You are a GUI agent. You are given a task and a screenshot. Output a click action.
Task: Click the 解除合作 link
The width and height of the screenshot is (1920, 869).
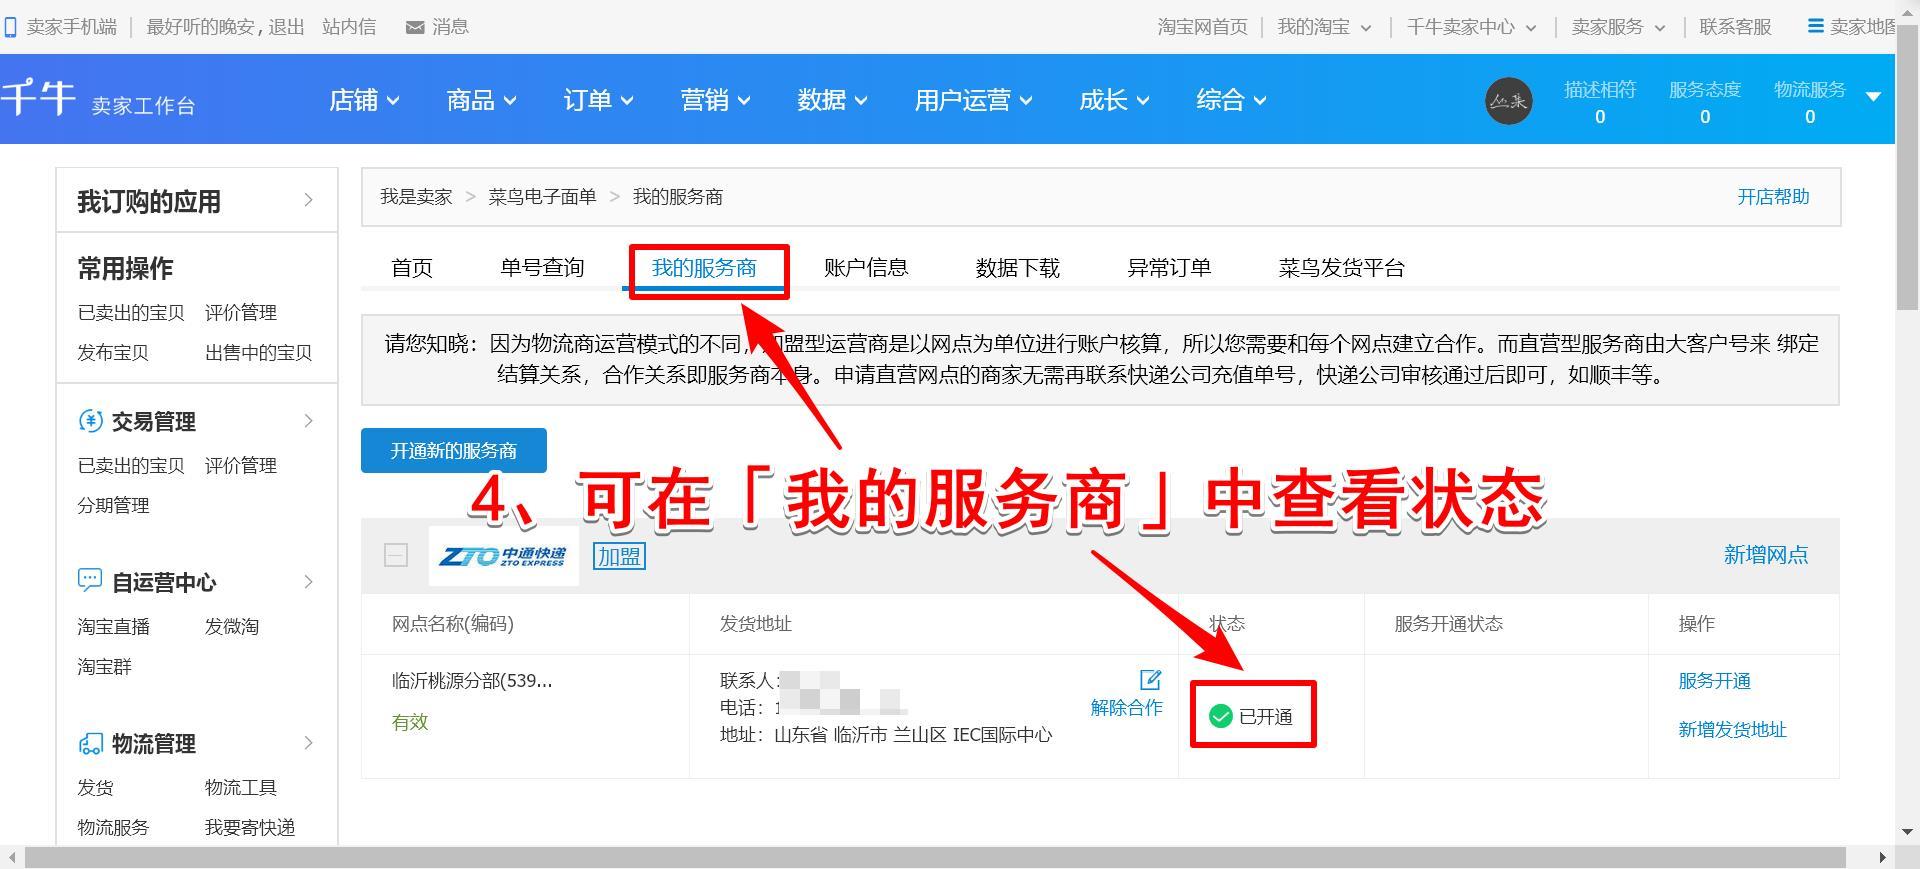click(1126, 707)
